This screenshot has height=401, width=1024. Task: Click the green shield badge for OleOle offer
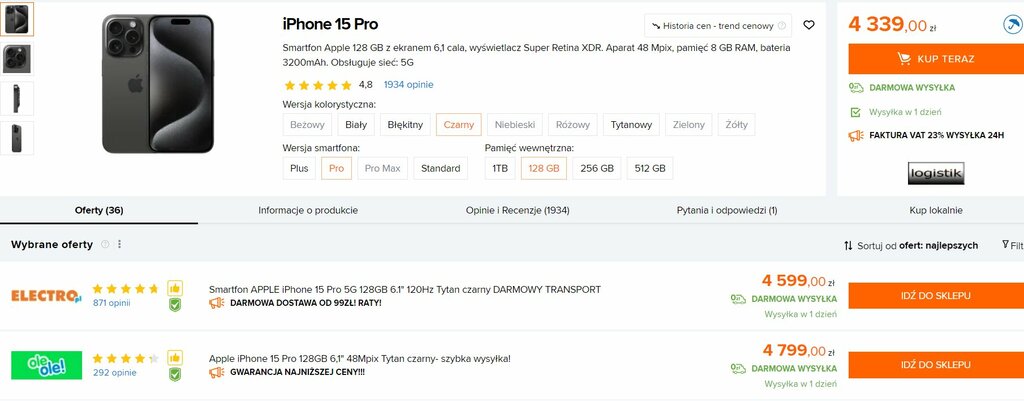(175, 374)
